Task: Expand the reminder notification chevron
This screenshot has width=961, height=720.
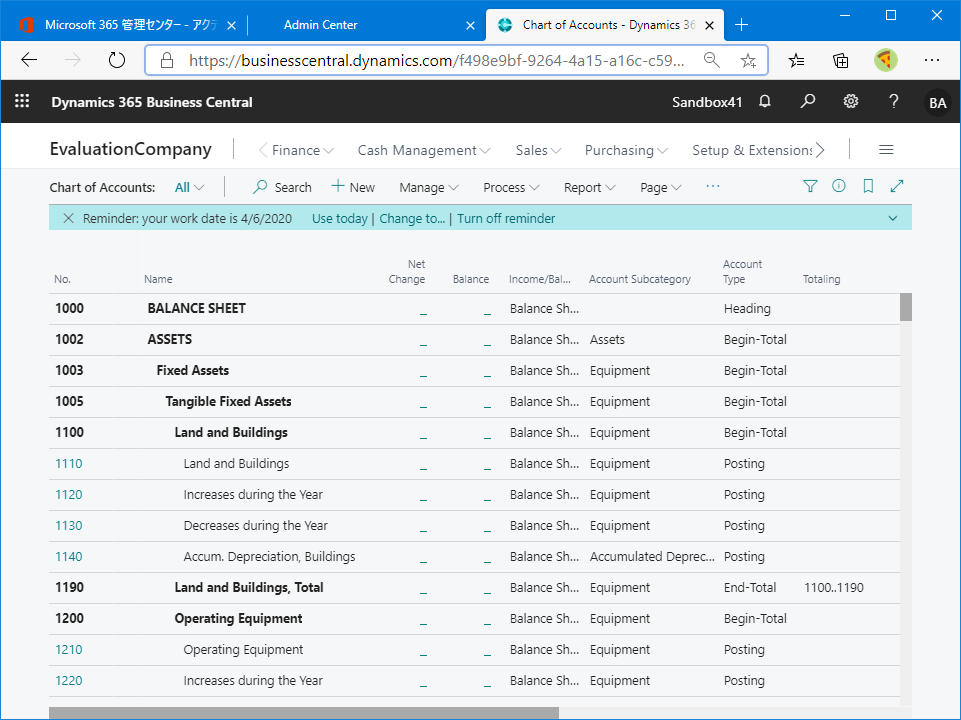Action: point(892,218)
